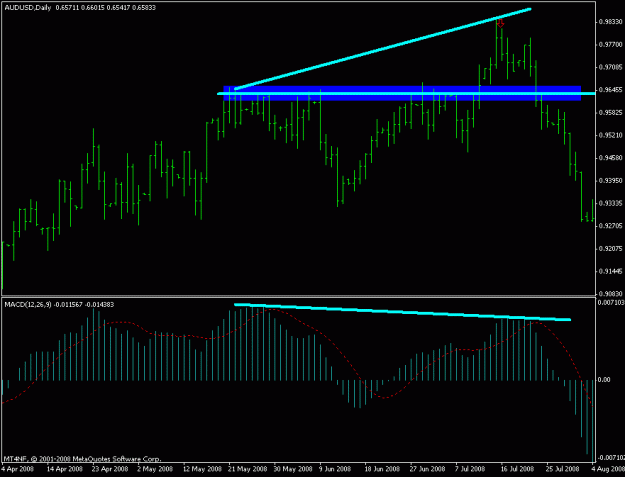Click the 25 Jul 2008 date label
Image resolution: width=625 pixels, height=477 pixels.
(562, 469)
